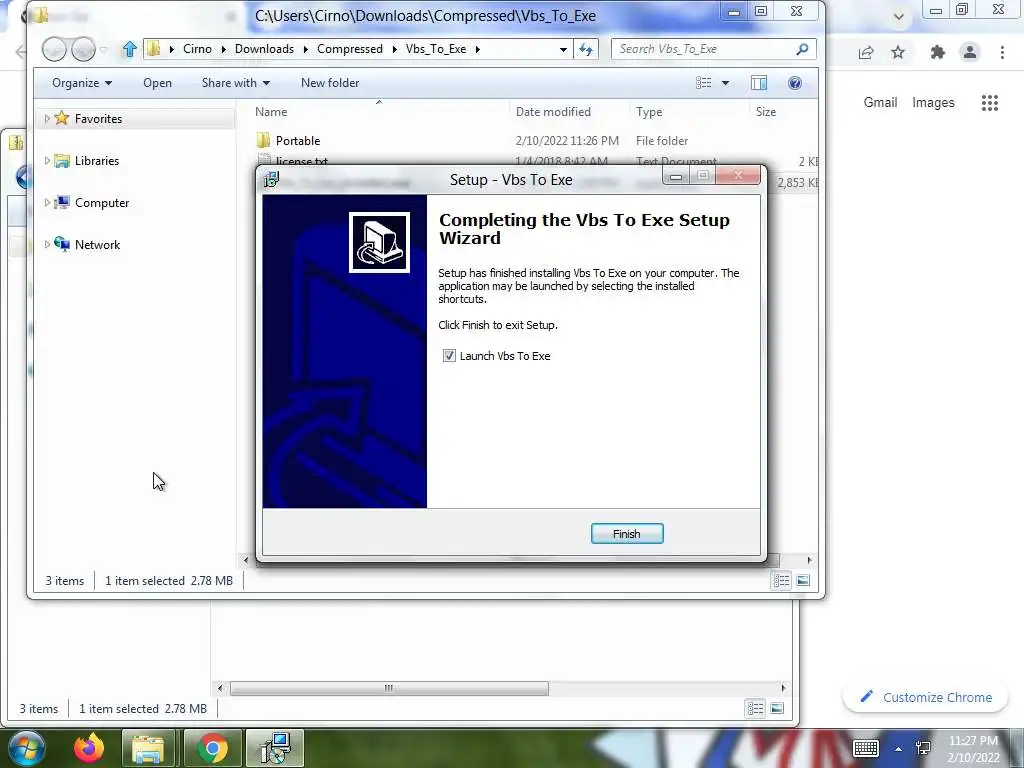Viewport: 1024px width, 768px height.
Task: Select Computer in the navigation pane
Action: 102,203
